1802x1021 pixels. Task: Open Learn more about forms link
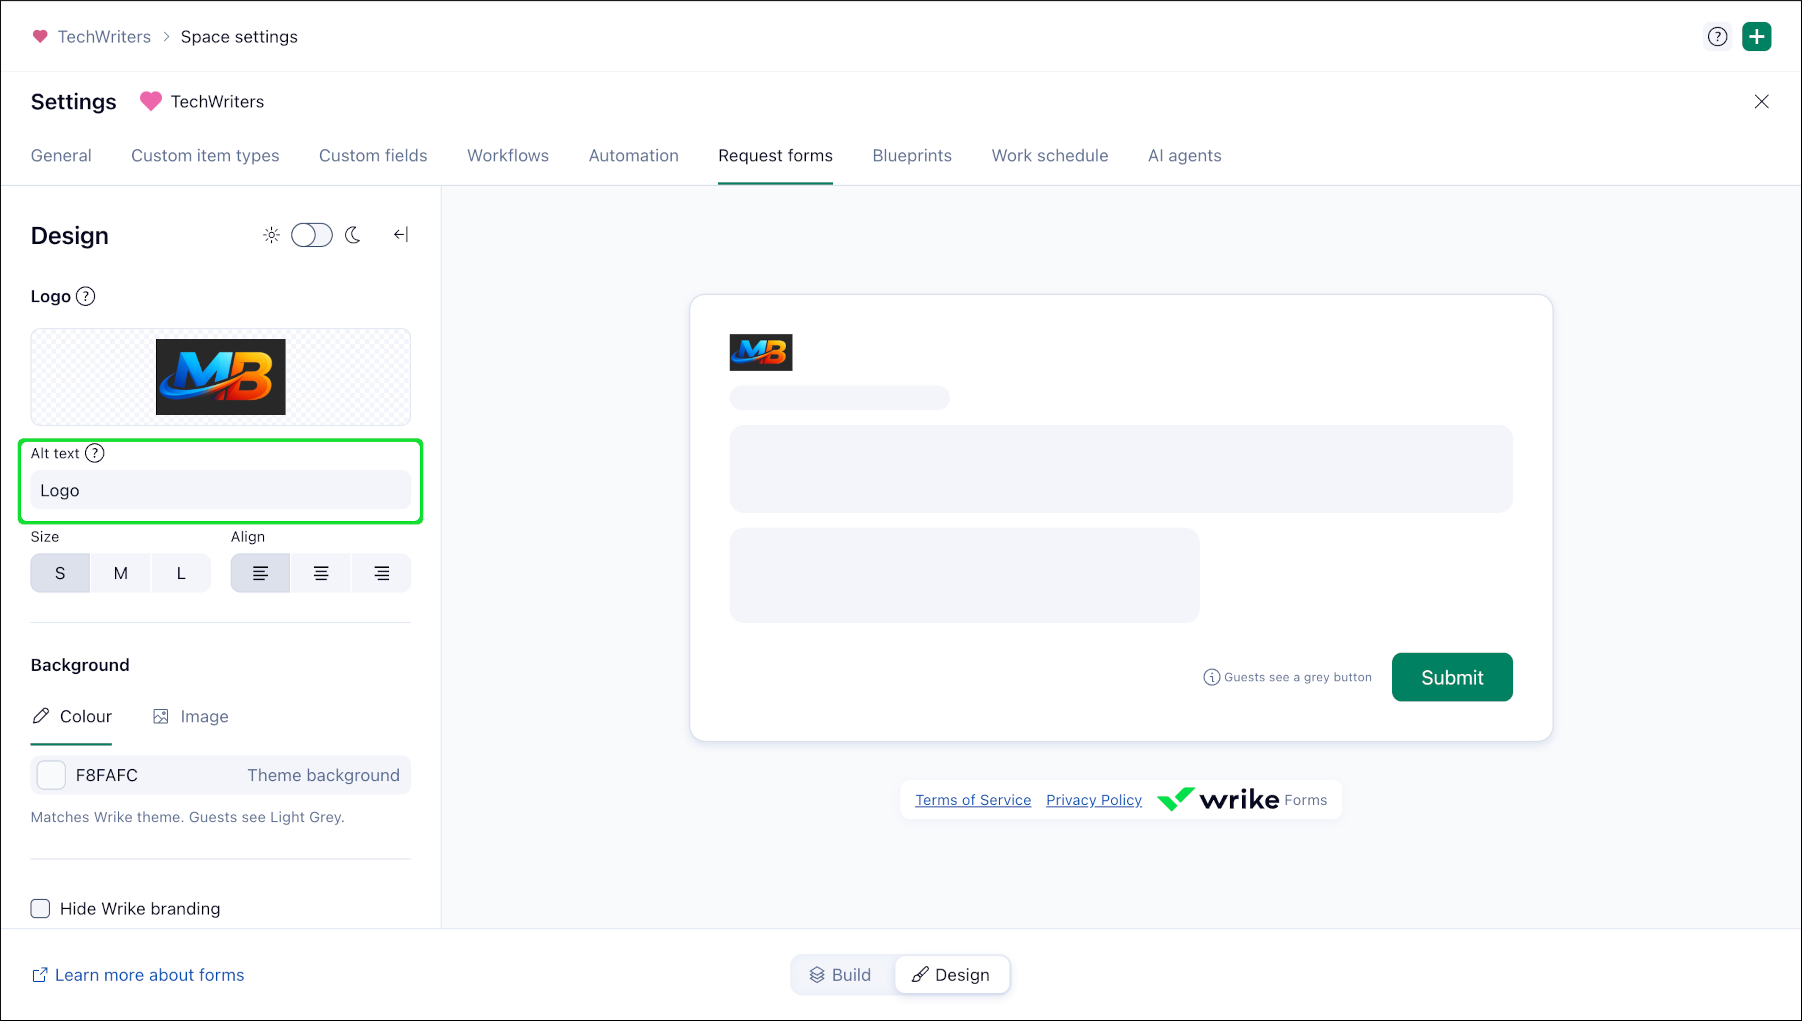tap(149, 975)
